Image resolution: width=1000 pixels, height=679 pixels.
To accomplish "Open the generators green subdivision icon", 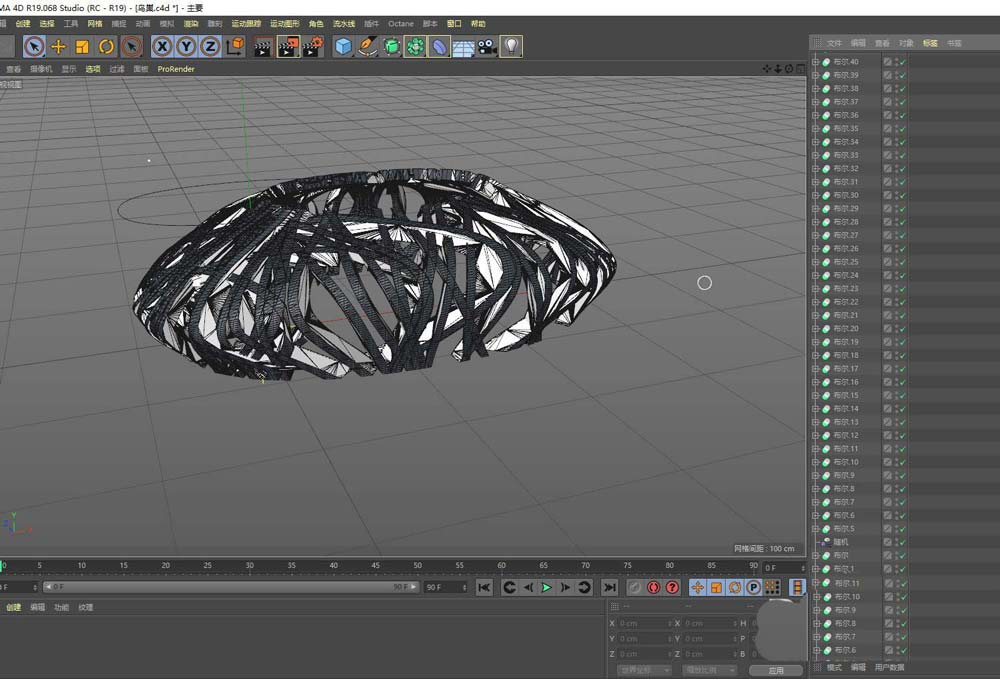I will coord(392,47).
